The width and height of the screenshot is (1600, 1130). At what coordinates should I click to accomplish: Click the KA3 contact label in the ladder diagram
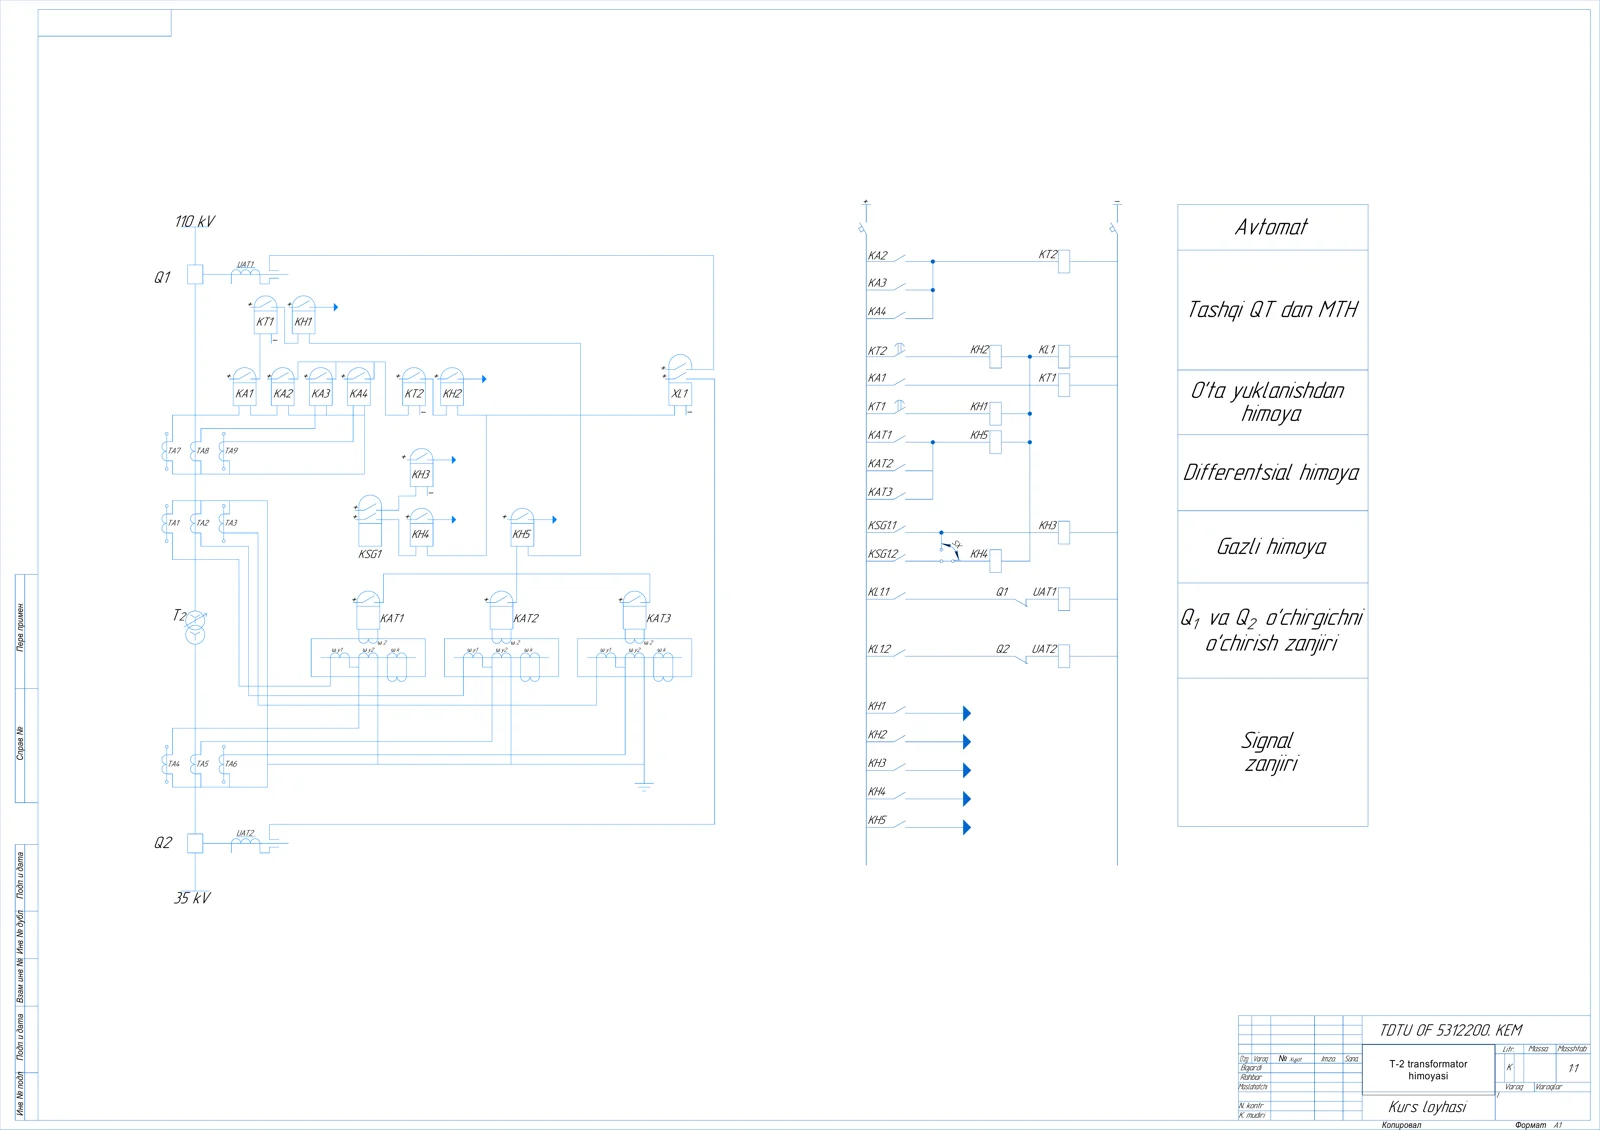point(877,283)
